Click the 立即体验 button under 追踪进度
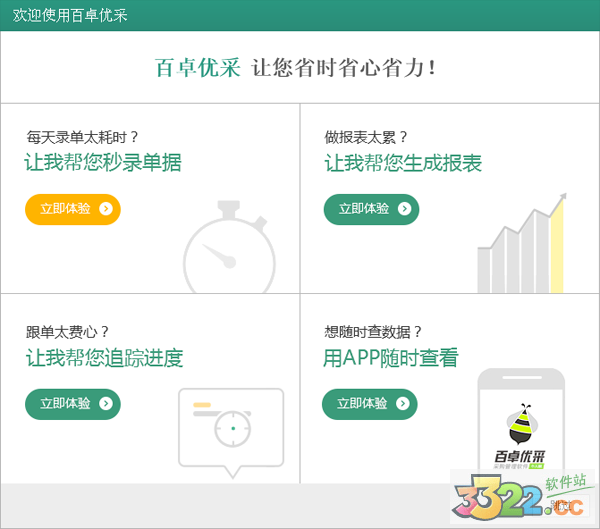This screenshot has width=600, height=529. 73,404
